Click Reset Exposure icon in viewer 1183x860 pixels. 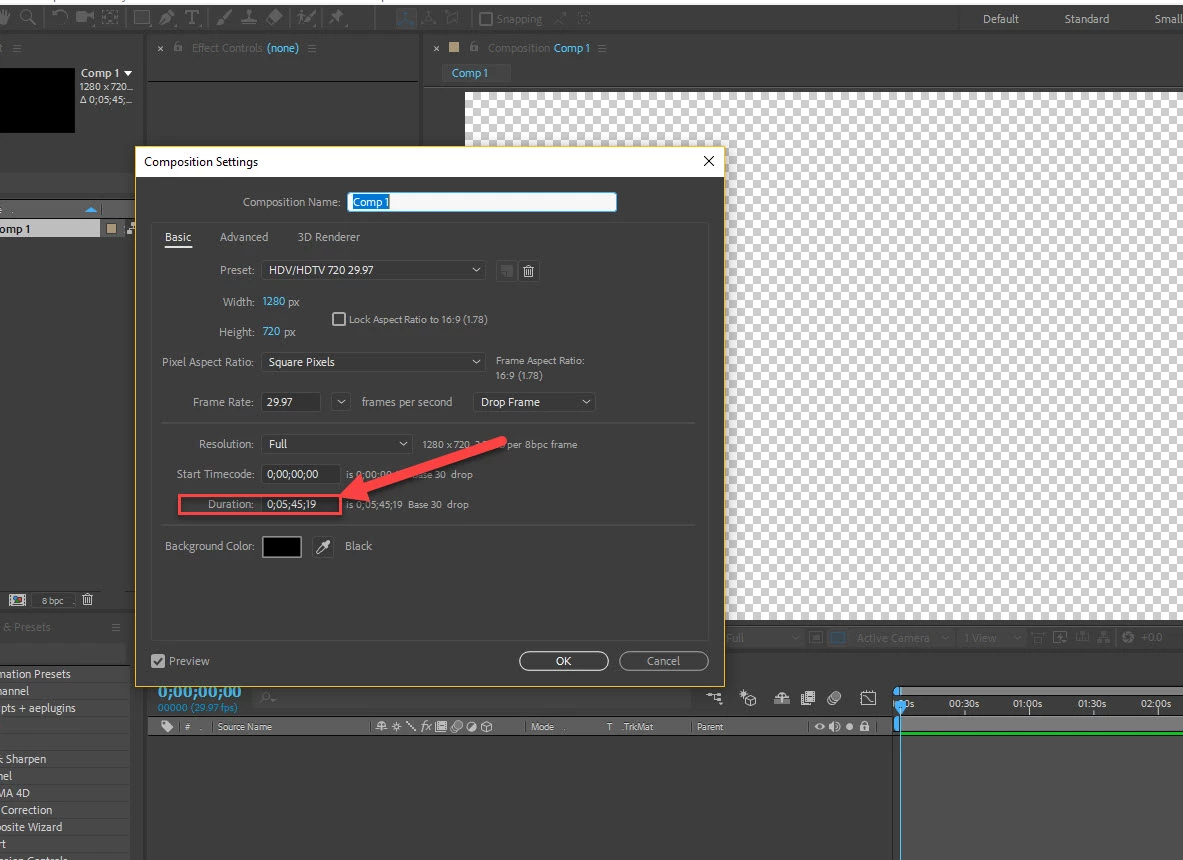(x=1128, y=637)
